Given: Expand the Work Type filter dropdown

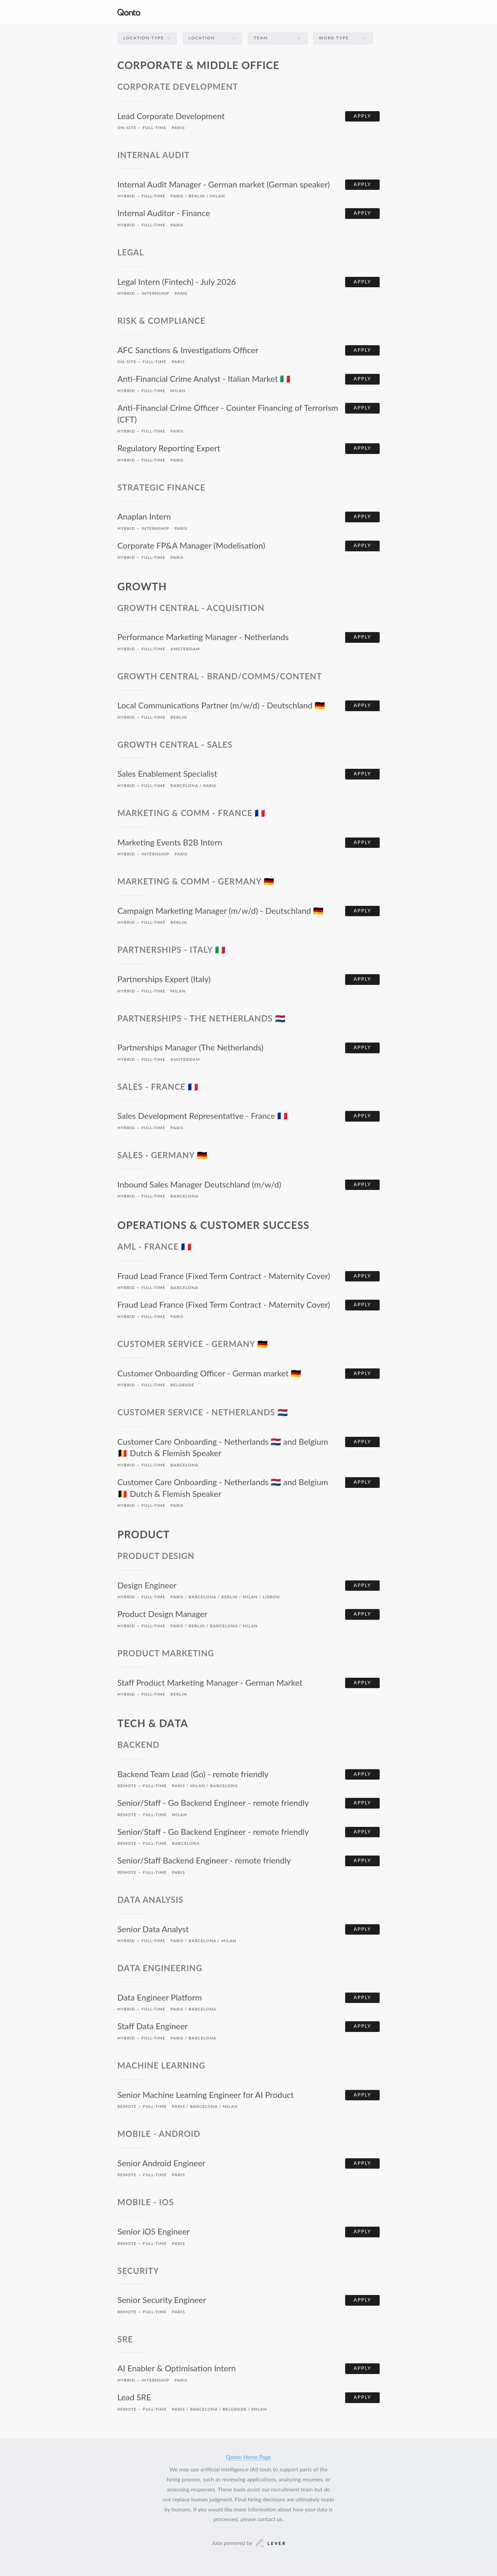Looking at the screenshot, I should (342, 38).
